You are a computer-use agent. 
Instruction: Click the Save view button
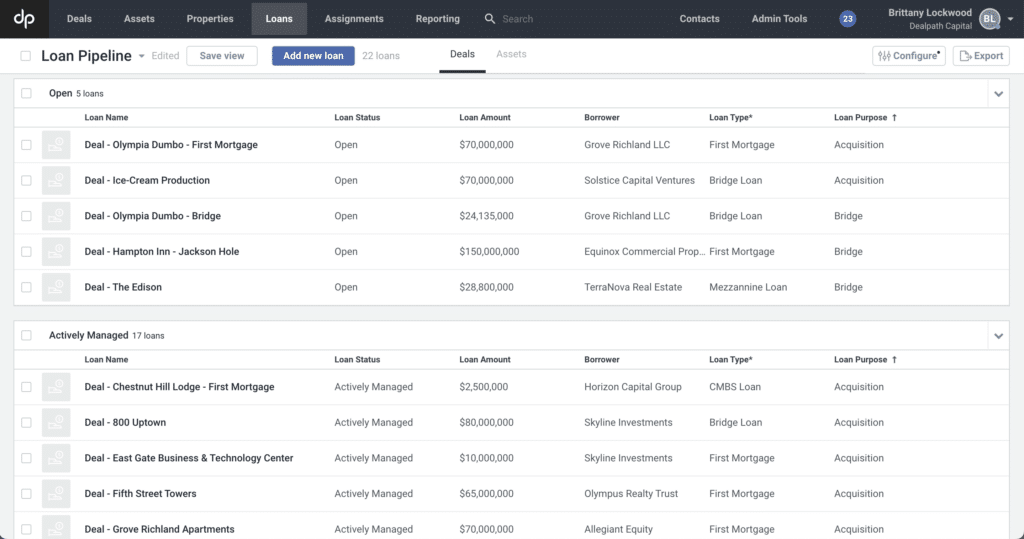(222, 56)
